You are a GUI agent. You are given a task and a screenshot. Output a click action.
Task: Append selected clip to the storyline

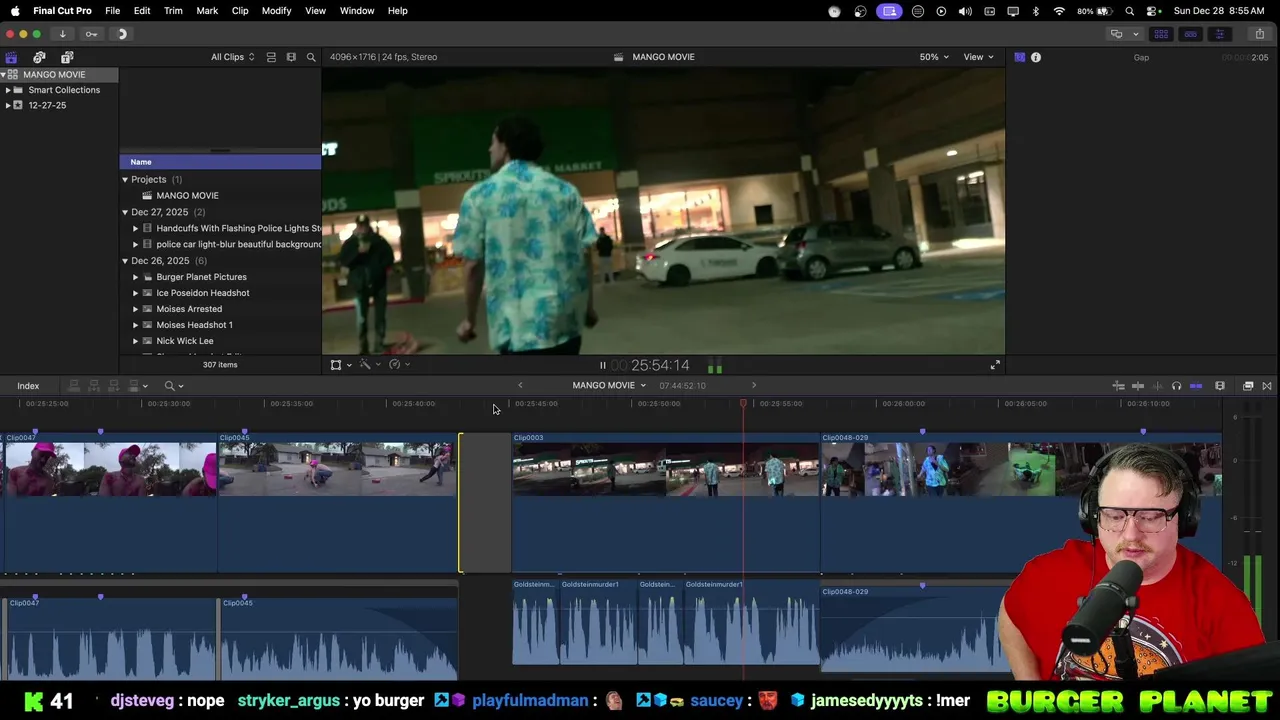(x=114, y=386)
